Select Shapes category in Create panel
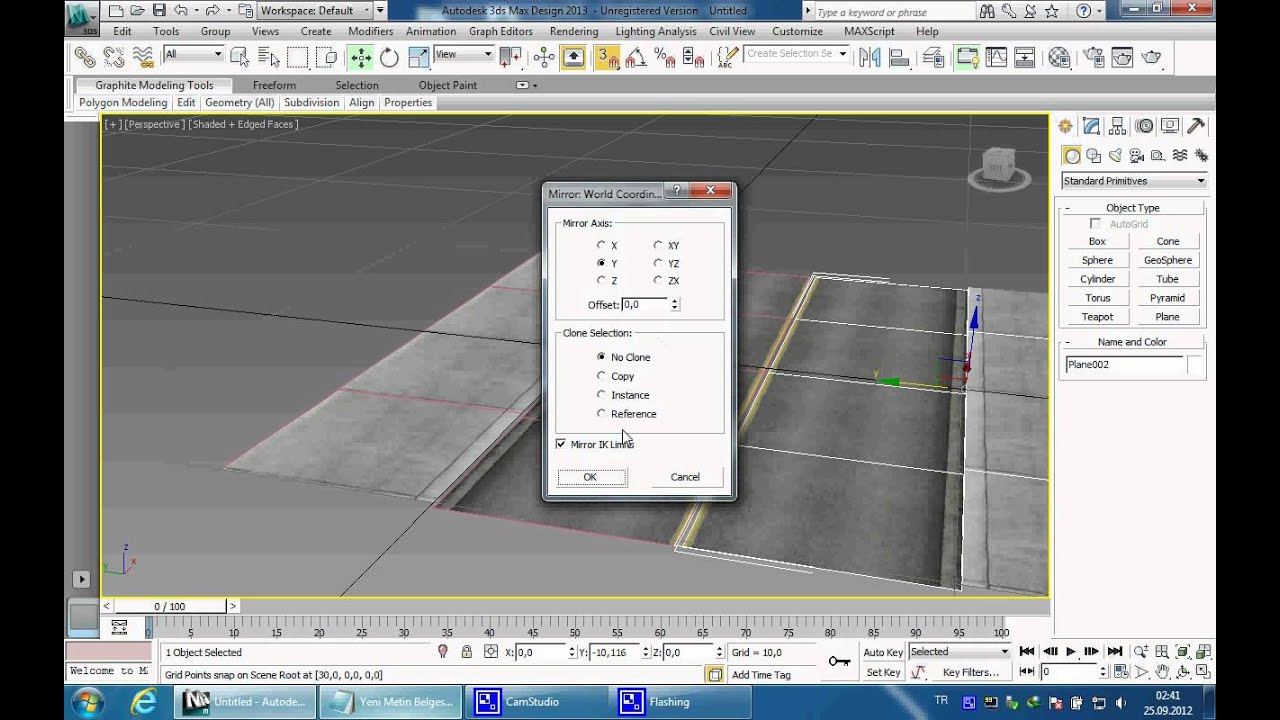 (x=1093, y=155)
